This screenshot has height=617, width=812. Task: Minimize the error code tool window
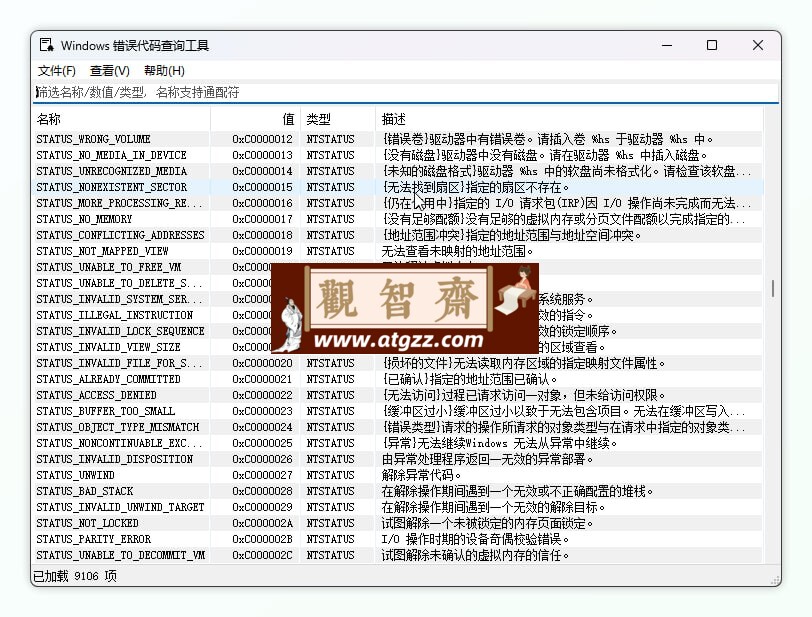pyautogui.click(x=667, y=45)
